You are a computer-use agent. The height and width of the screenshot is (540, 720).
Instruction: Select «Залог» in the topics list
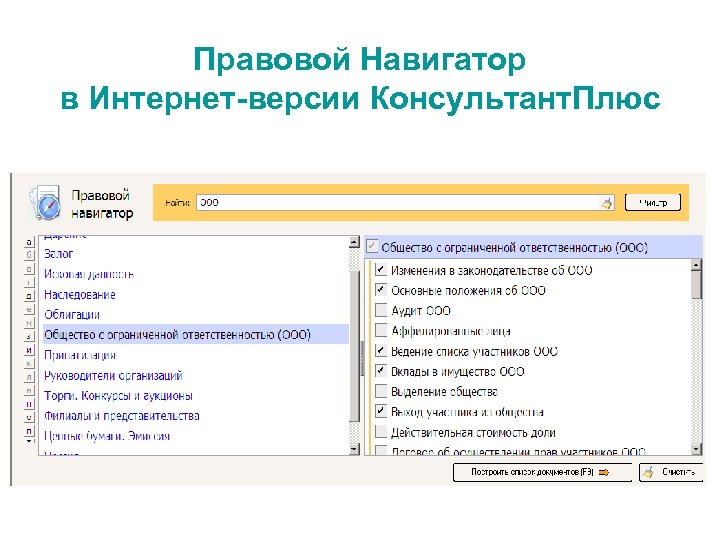(x=58, y=254)
